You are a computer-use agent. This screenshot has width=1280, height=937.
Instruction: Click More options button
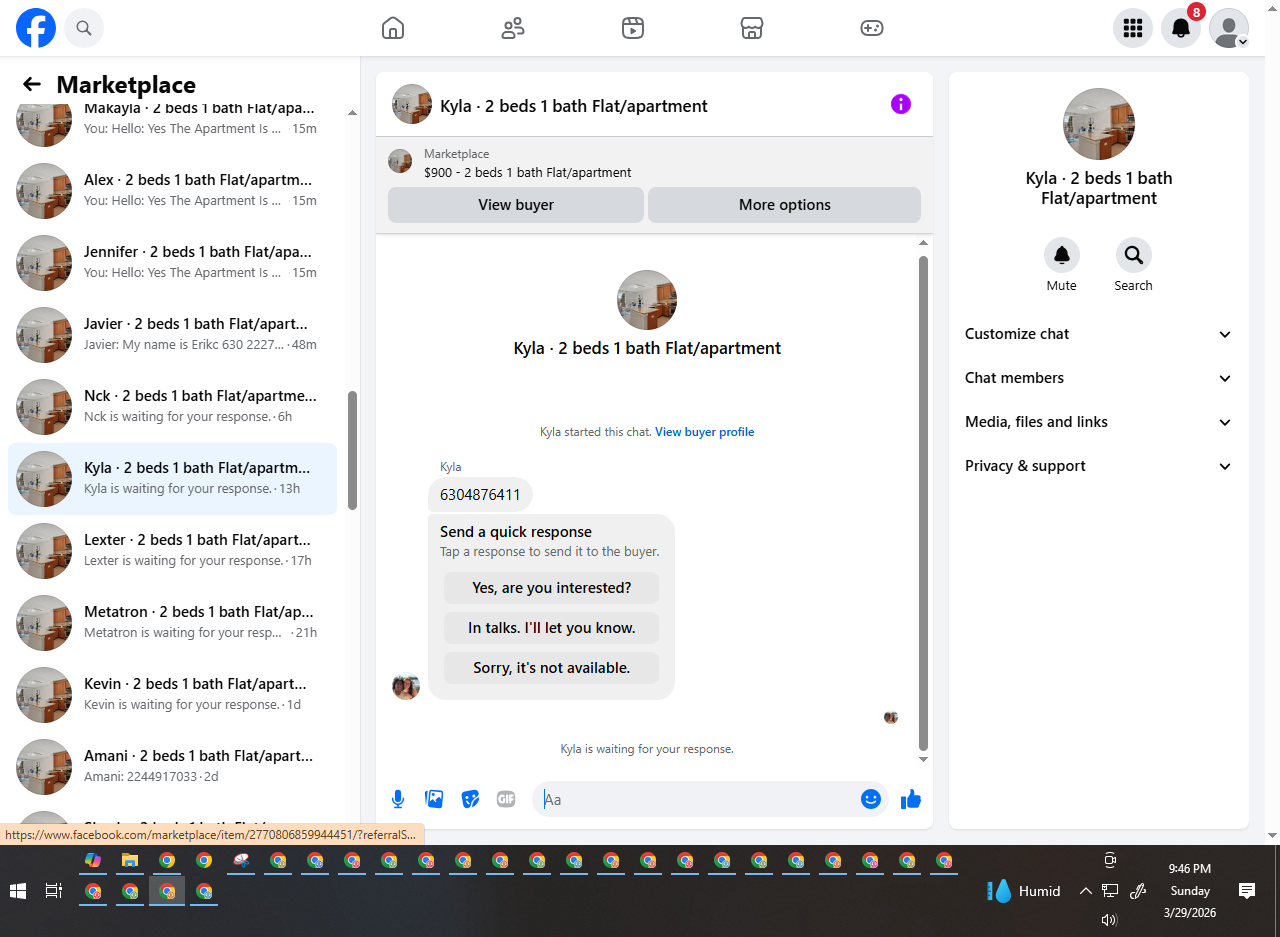coord(785,205)
